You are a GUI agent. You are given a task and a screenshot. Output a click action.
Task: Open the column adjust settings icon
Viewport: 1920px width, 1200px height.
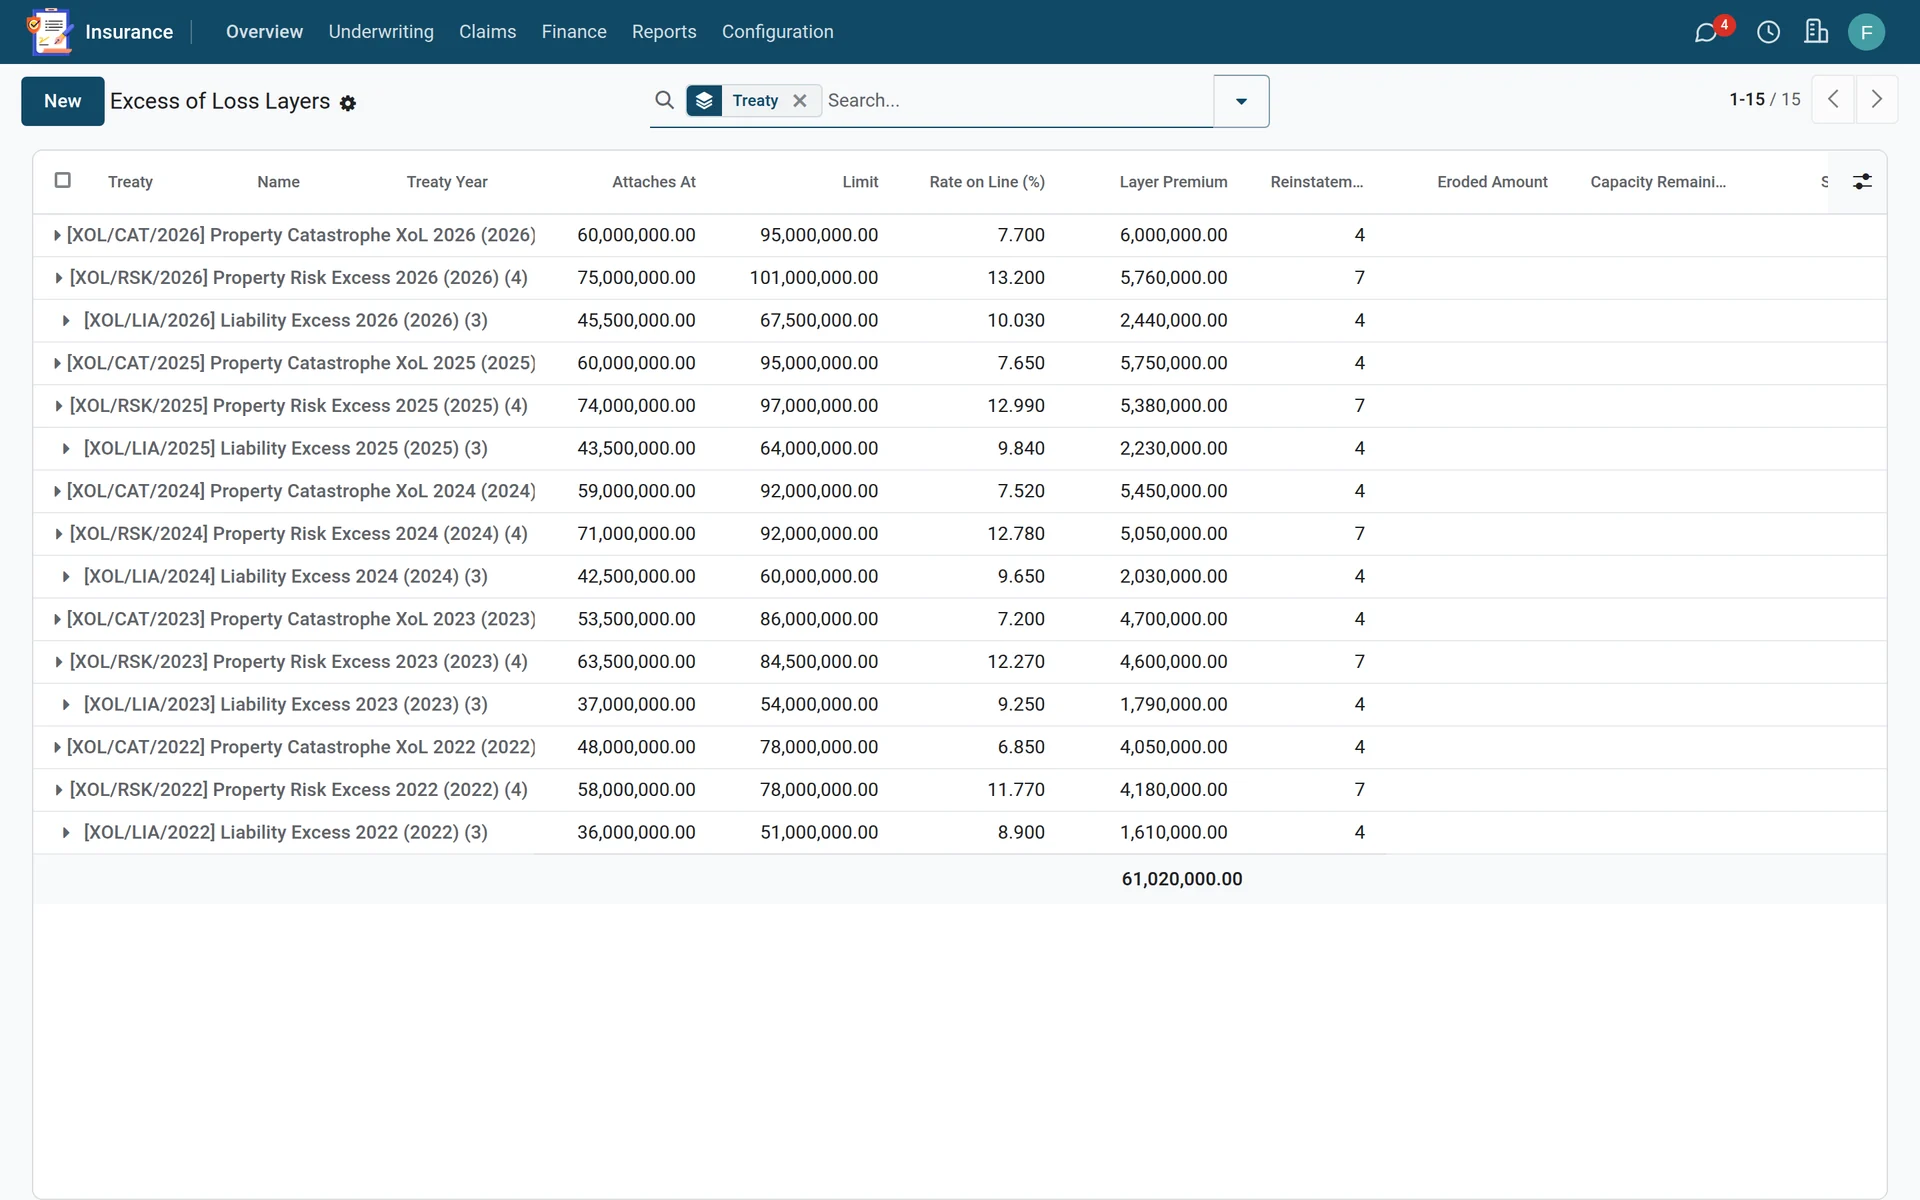point(1862,181)
